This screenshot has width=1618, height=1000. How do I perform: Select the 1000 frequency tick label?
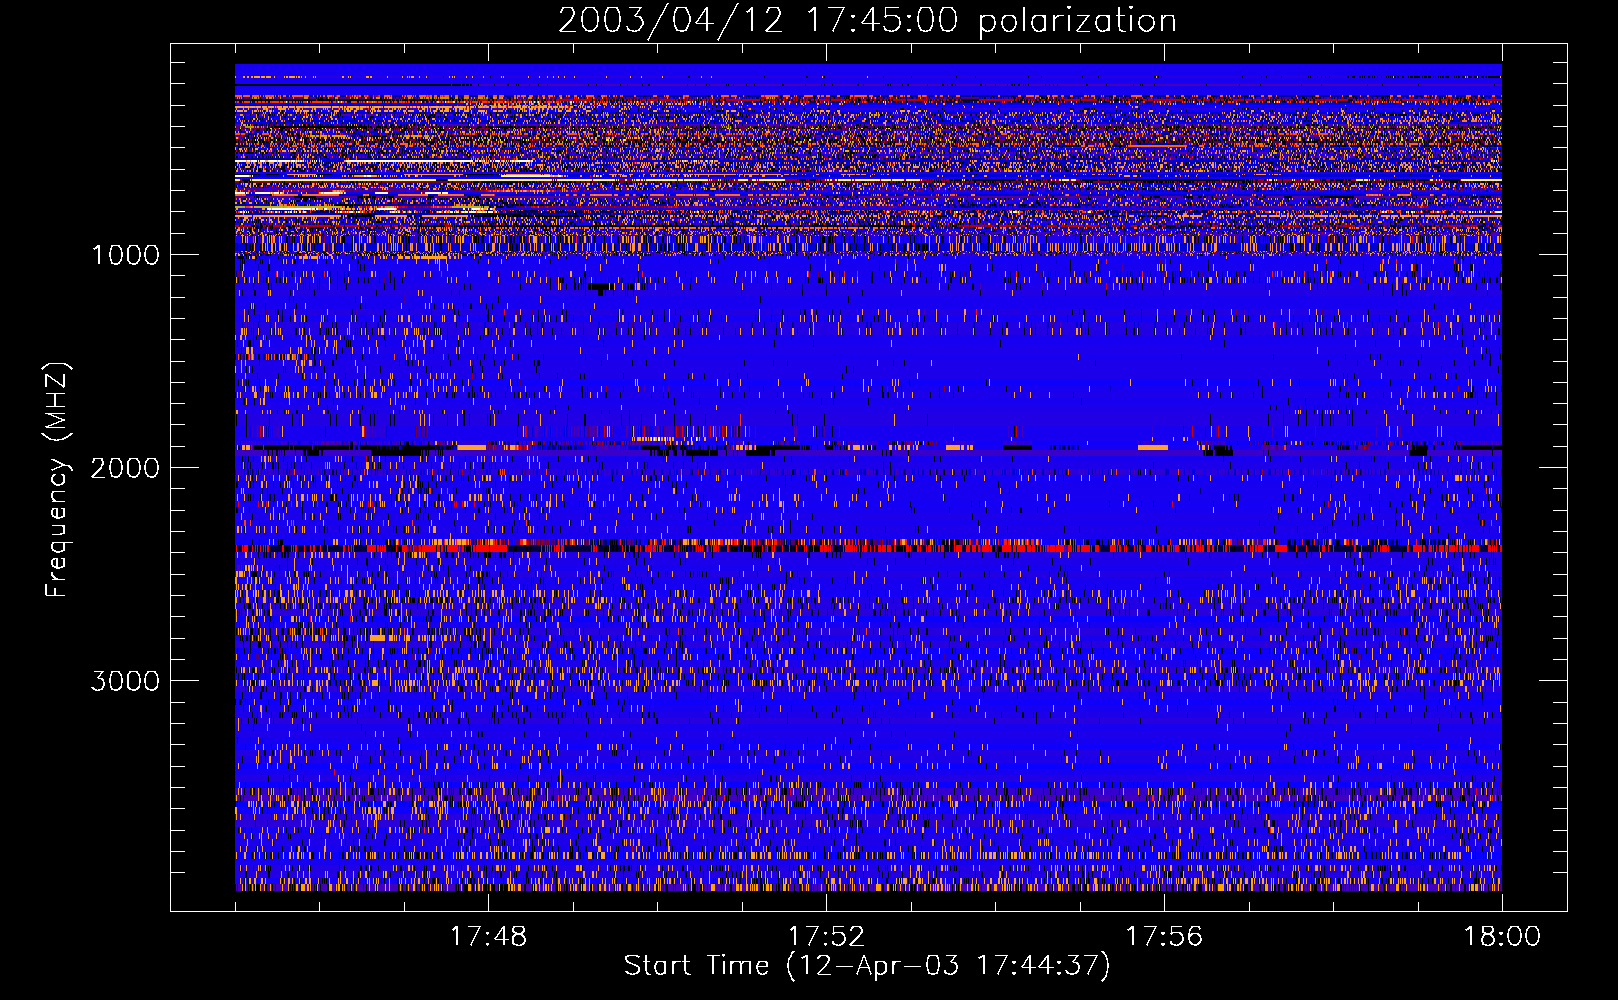(x=125, y=255)
